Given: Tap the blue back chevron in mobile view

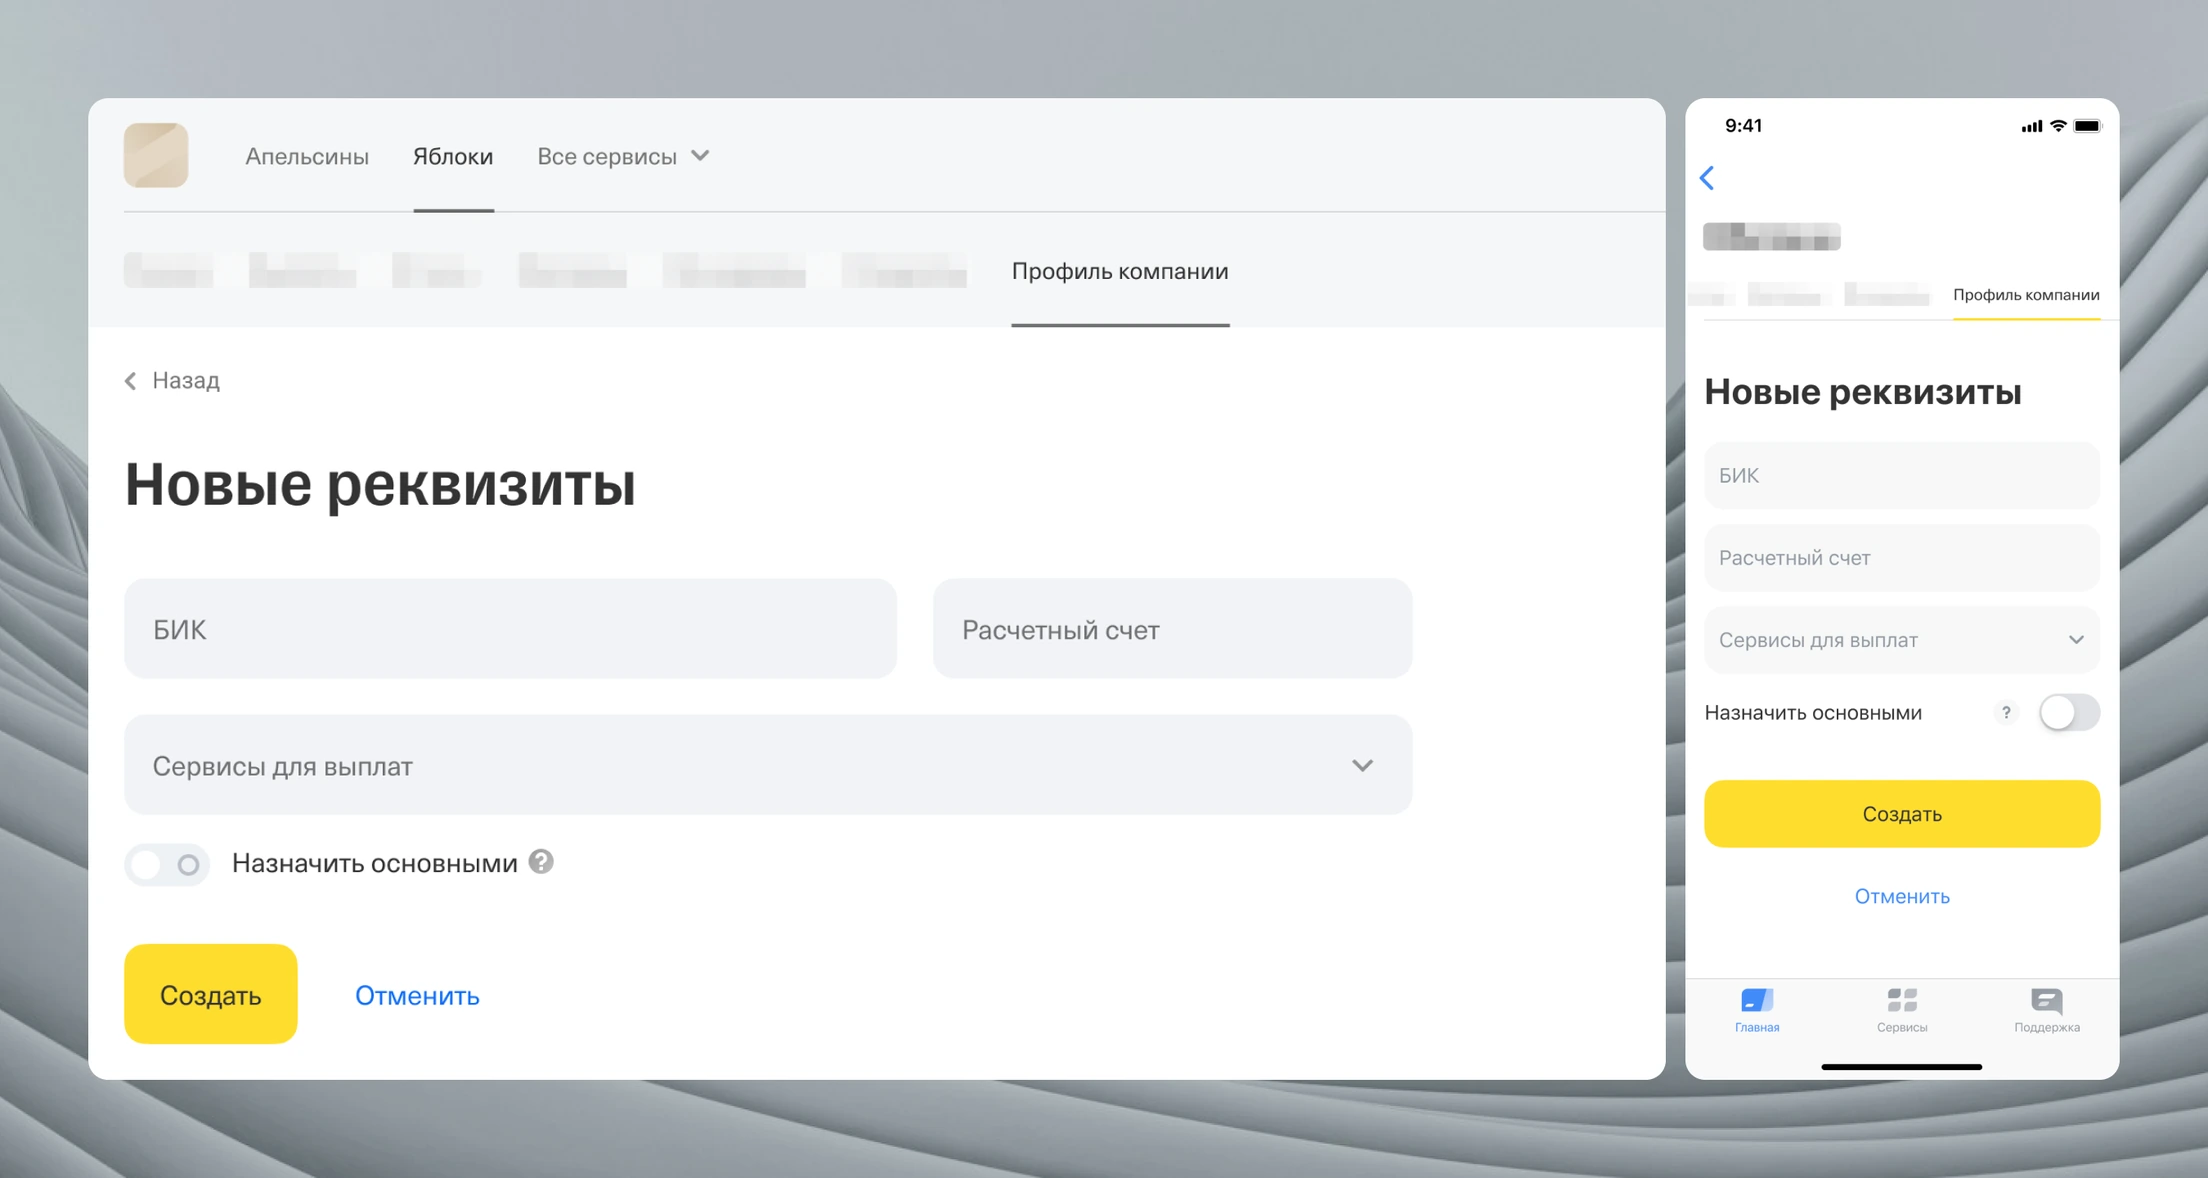Looking at the screenshot, I should click(1707, 178).
